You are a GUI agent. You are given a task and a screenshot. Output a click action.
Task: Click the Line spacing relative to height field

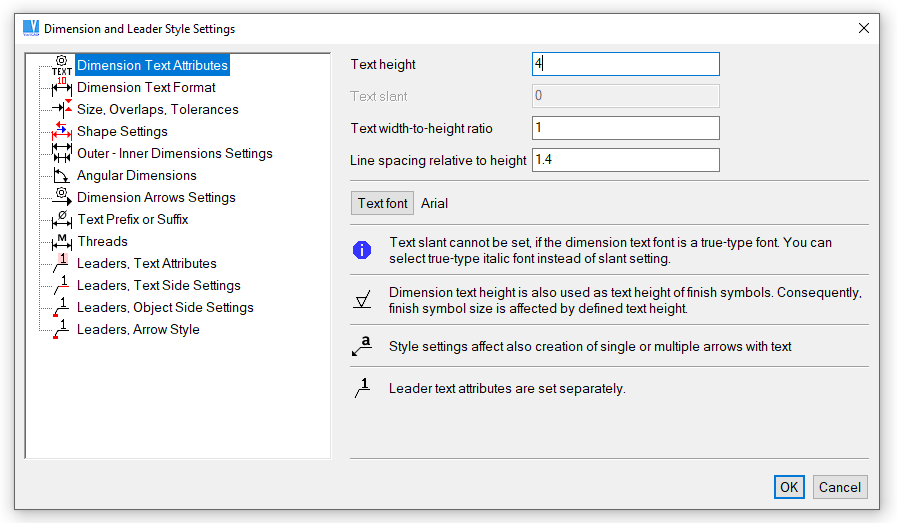click(x=625, y=160)
